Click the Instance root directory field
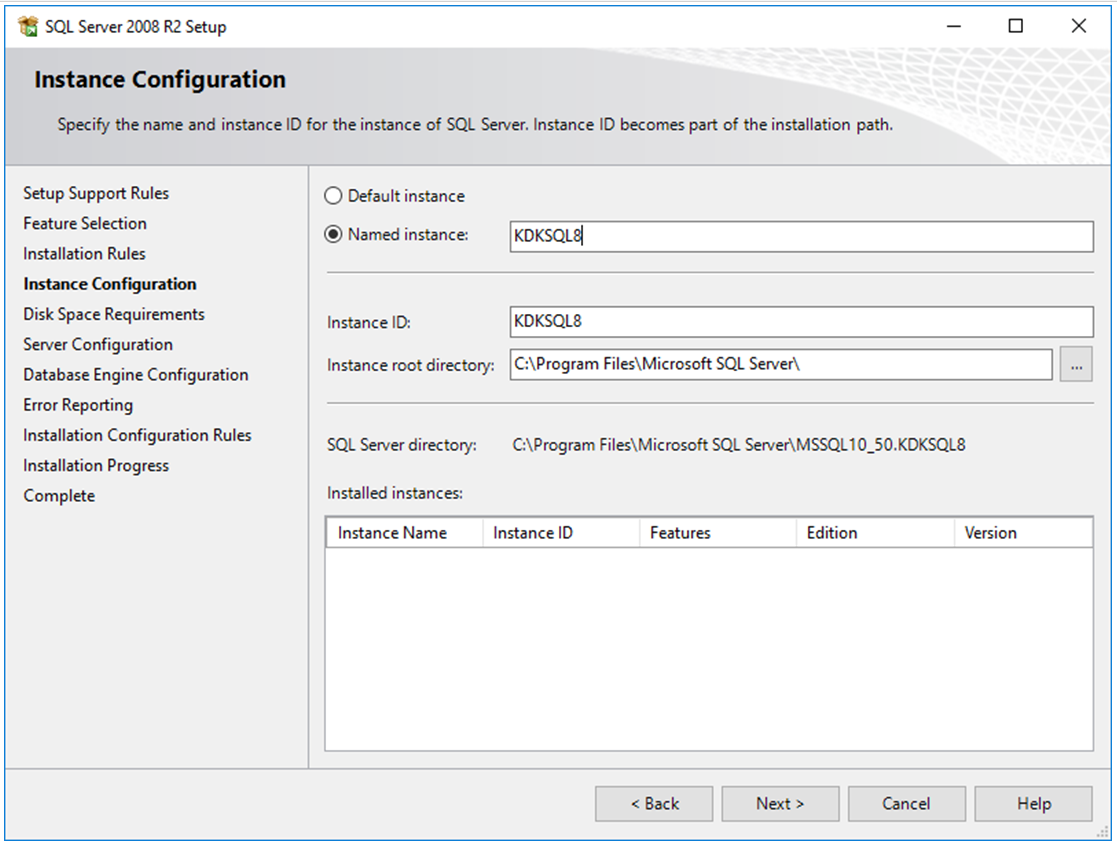Viewport: 1117px width, 845px height. coord(781,364)
